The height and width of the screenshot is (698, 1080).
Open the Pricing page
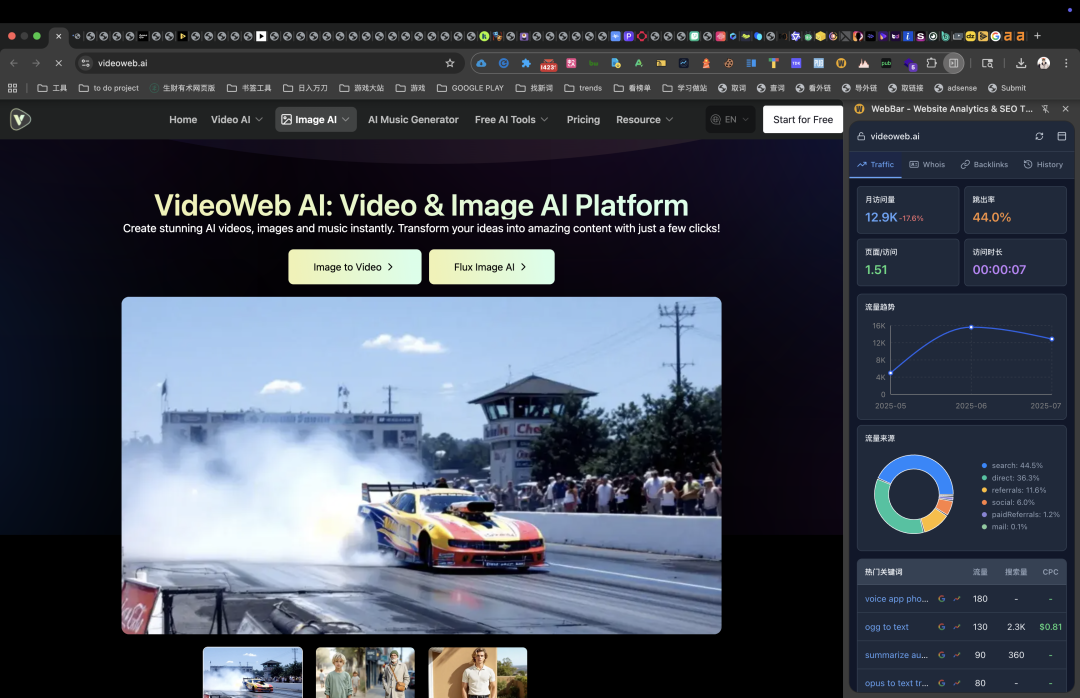pos(583,119)
